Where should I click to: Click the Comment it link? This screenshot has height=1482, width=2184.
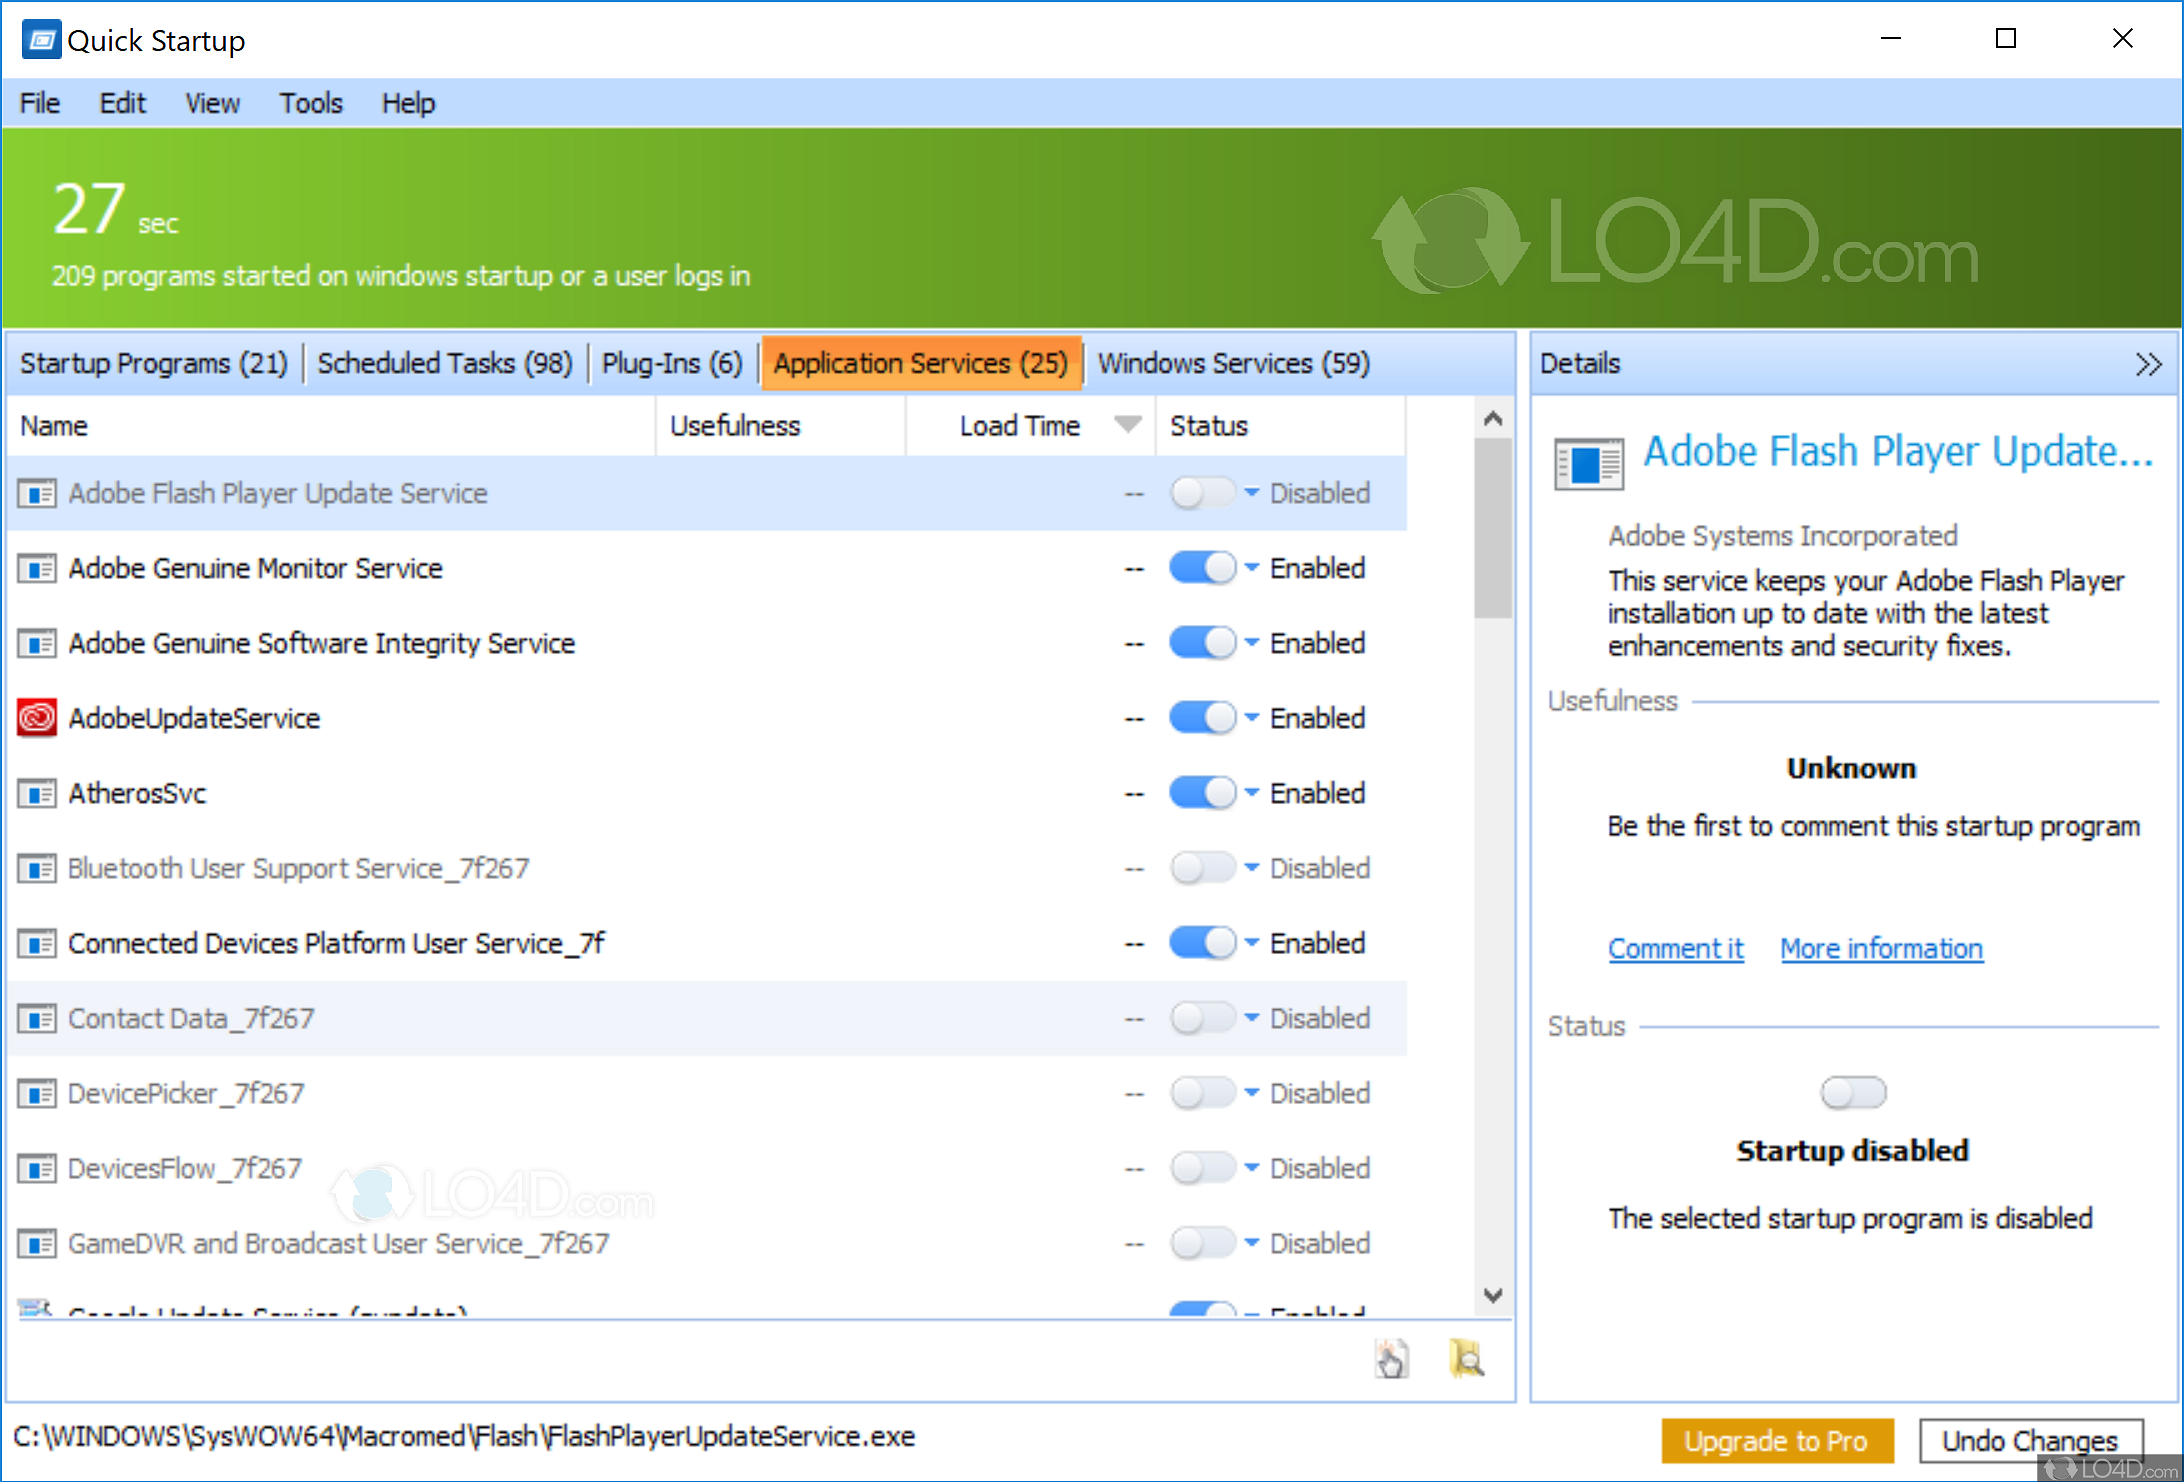(1676, 948)
